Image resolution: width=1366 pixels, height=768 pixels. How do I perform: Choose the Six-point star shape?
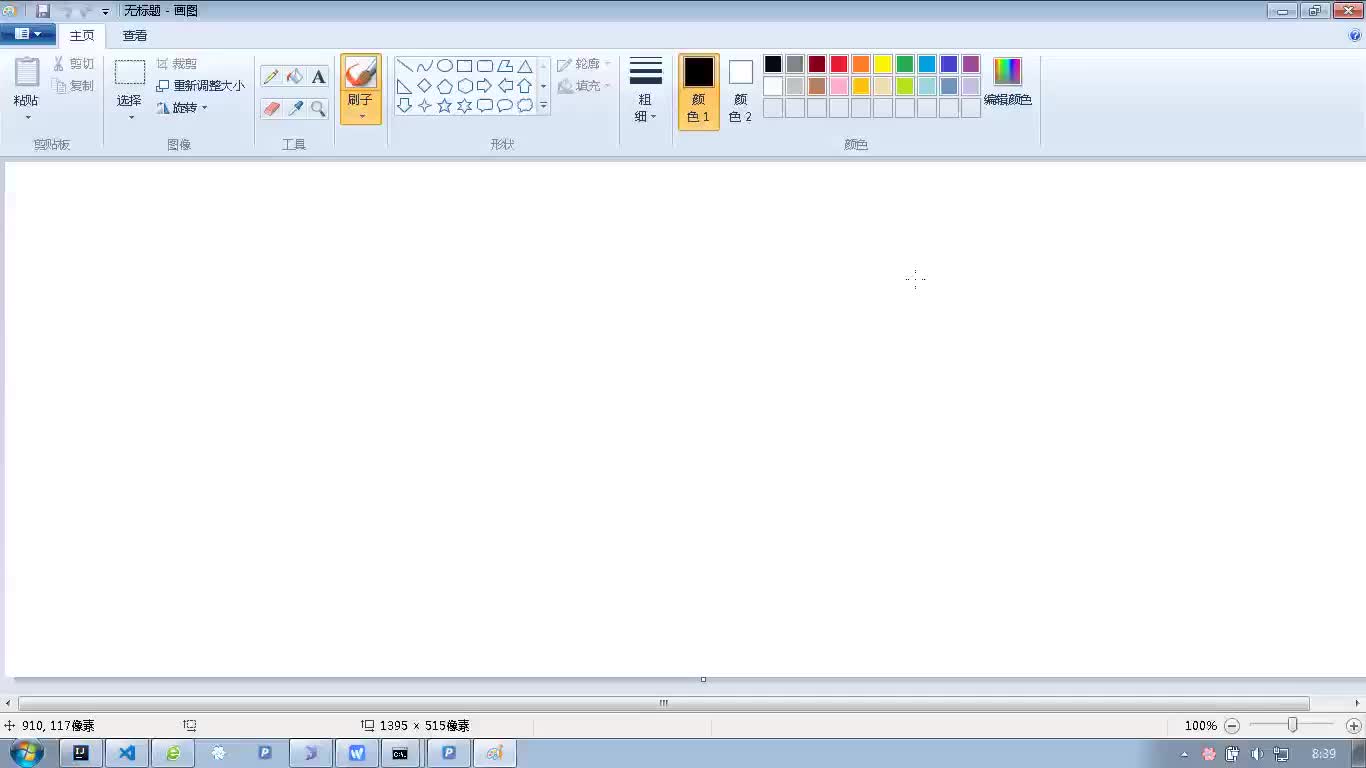coord(465,105)
